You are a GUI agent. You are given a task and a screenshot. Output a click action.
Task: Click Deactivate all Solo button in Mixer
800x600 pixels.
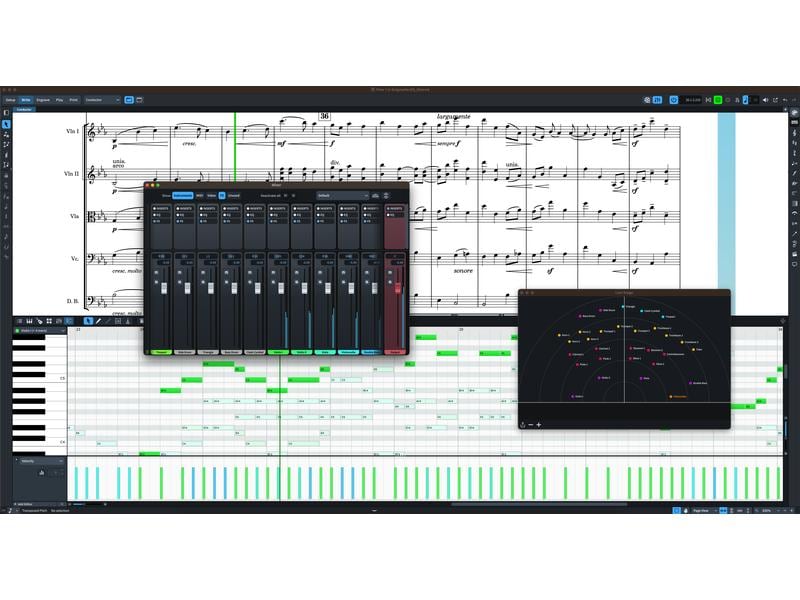click(x=293, y=195)
